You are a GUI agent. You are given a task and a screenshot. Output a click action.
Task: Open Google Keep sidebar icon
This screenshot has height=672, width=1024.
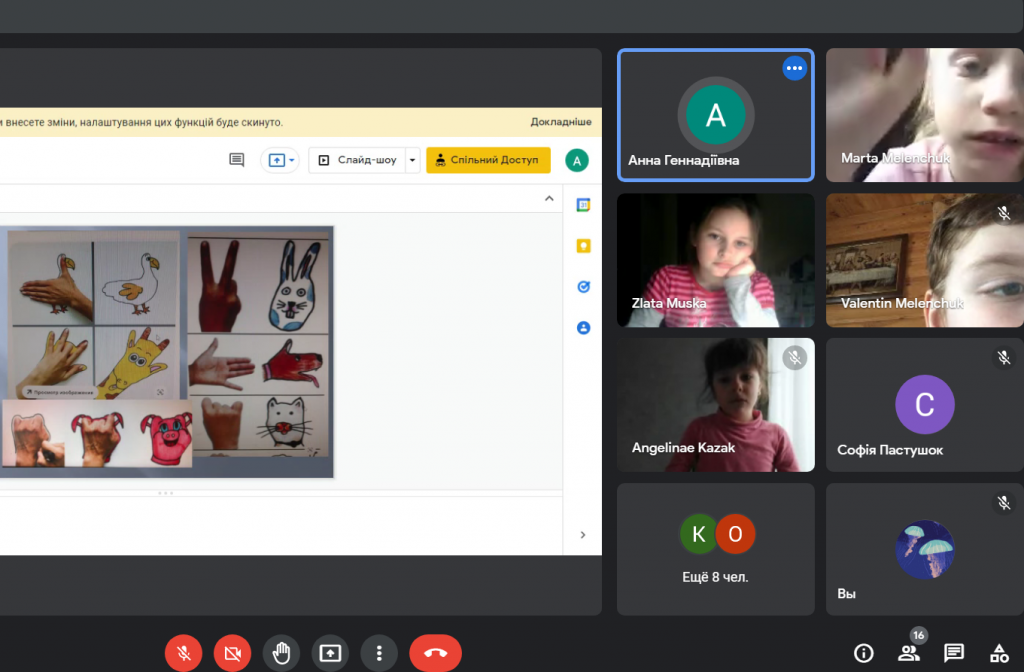pyautogui.click(x=583, y=246)
